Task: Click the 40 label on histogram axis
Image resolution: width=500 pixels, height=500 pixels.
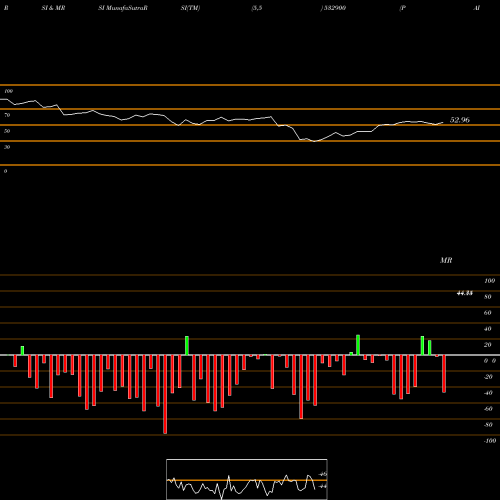Action: (488, 329)
